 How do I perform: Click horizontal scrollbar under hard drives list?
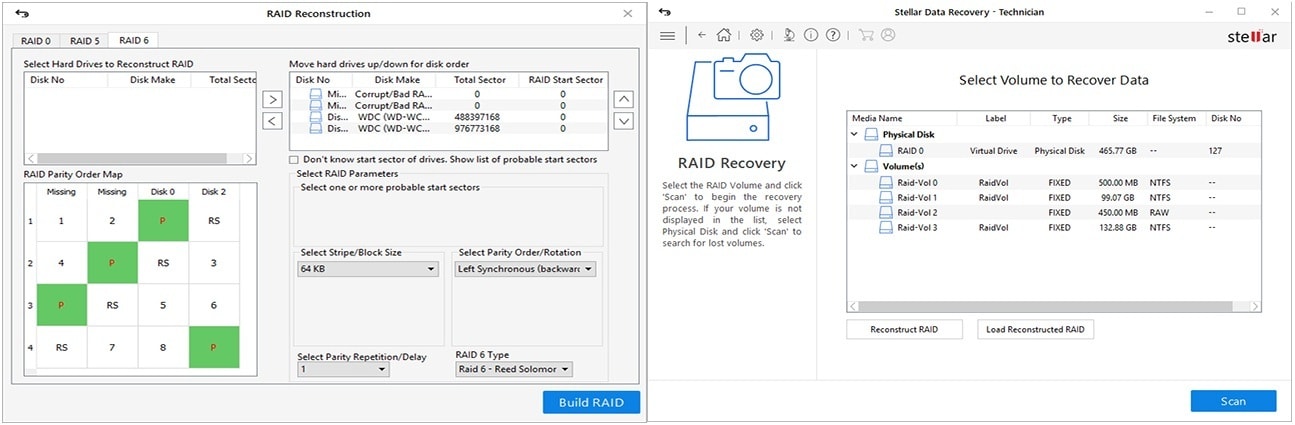coord(140,158)
